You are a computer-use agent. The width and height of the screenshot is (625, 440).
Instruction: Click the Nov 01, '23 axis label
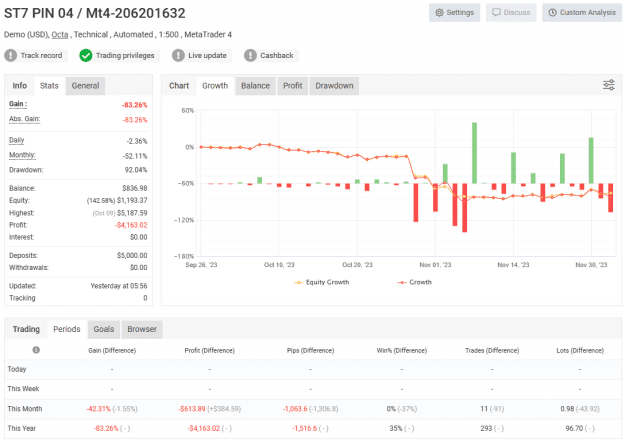coord(435,265)
